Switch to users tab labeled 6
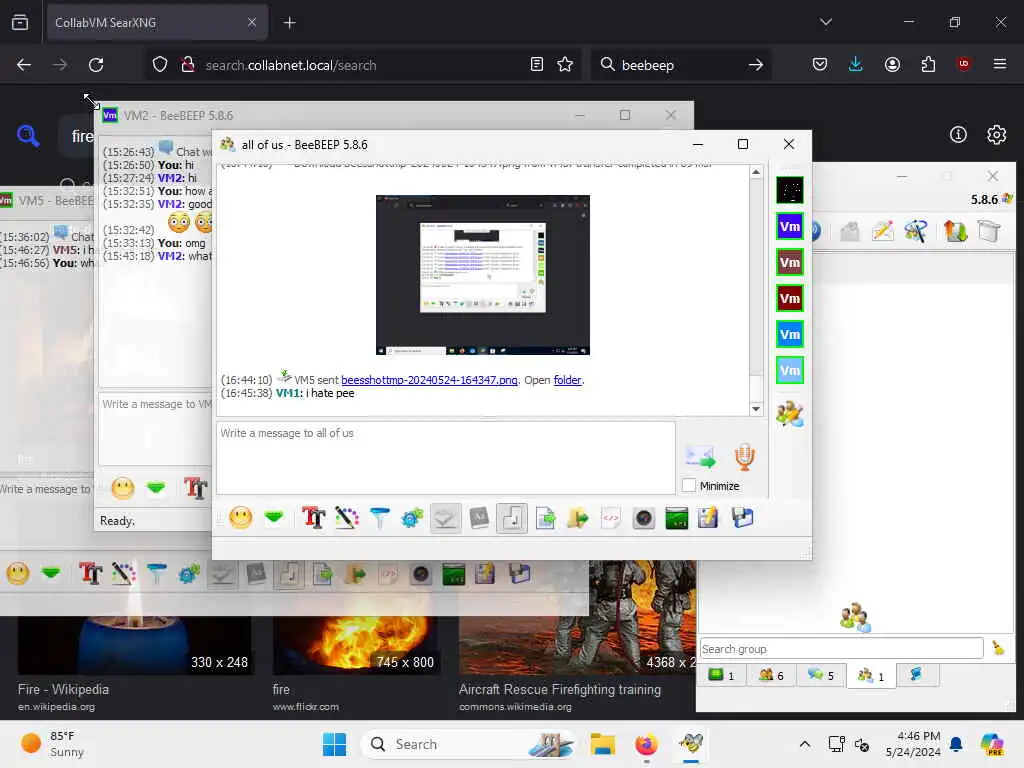This screenshot has height=768, width=1024. tap(771, 675)
